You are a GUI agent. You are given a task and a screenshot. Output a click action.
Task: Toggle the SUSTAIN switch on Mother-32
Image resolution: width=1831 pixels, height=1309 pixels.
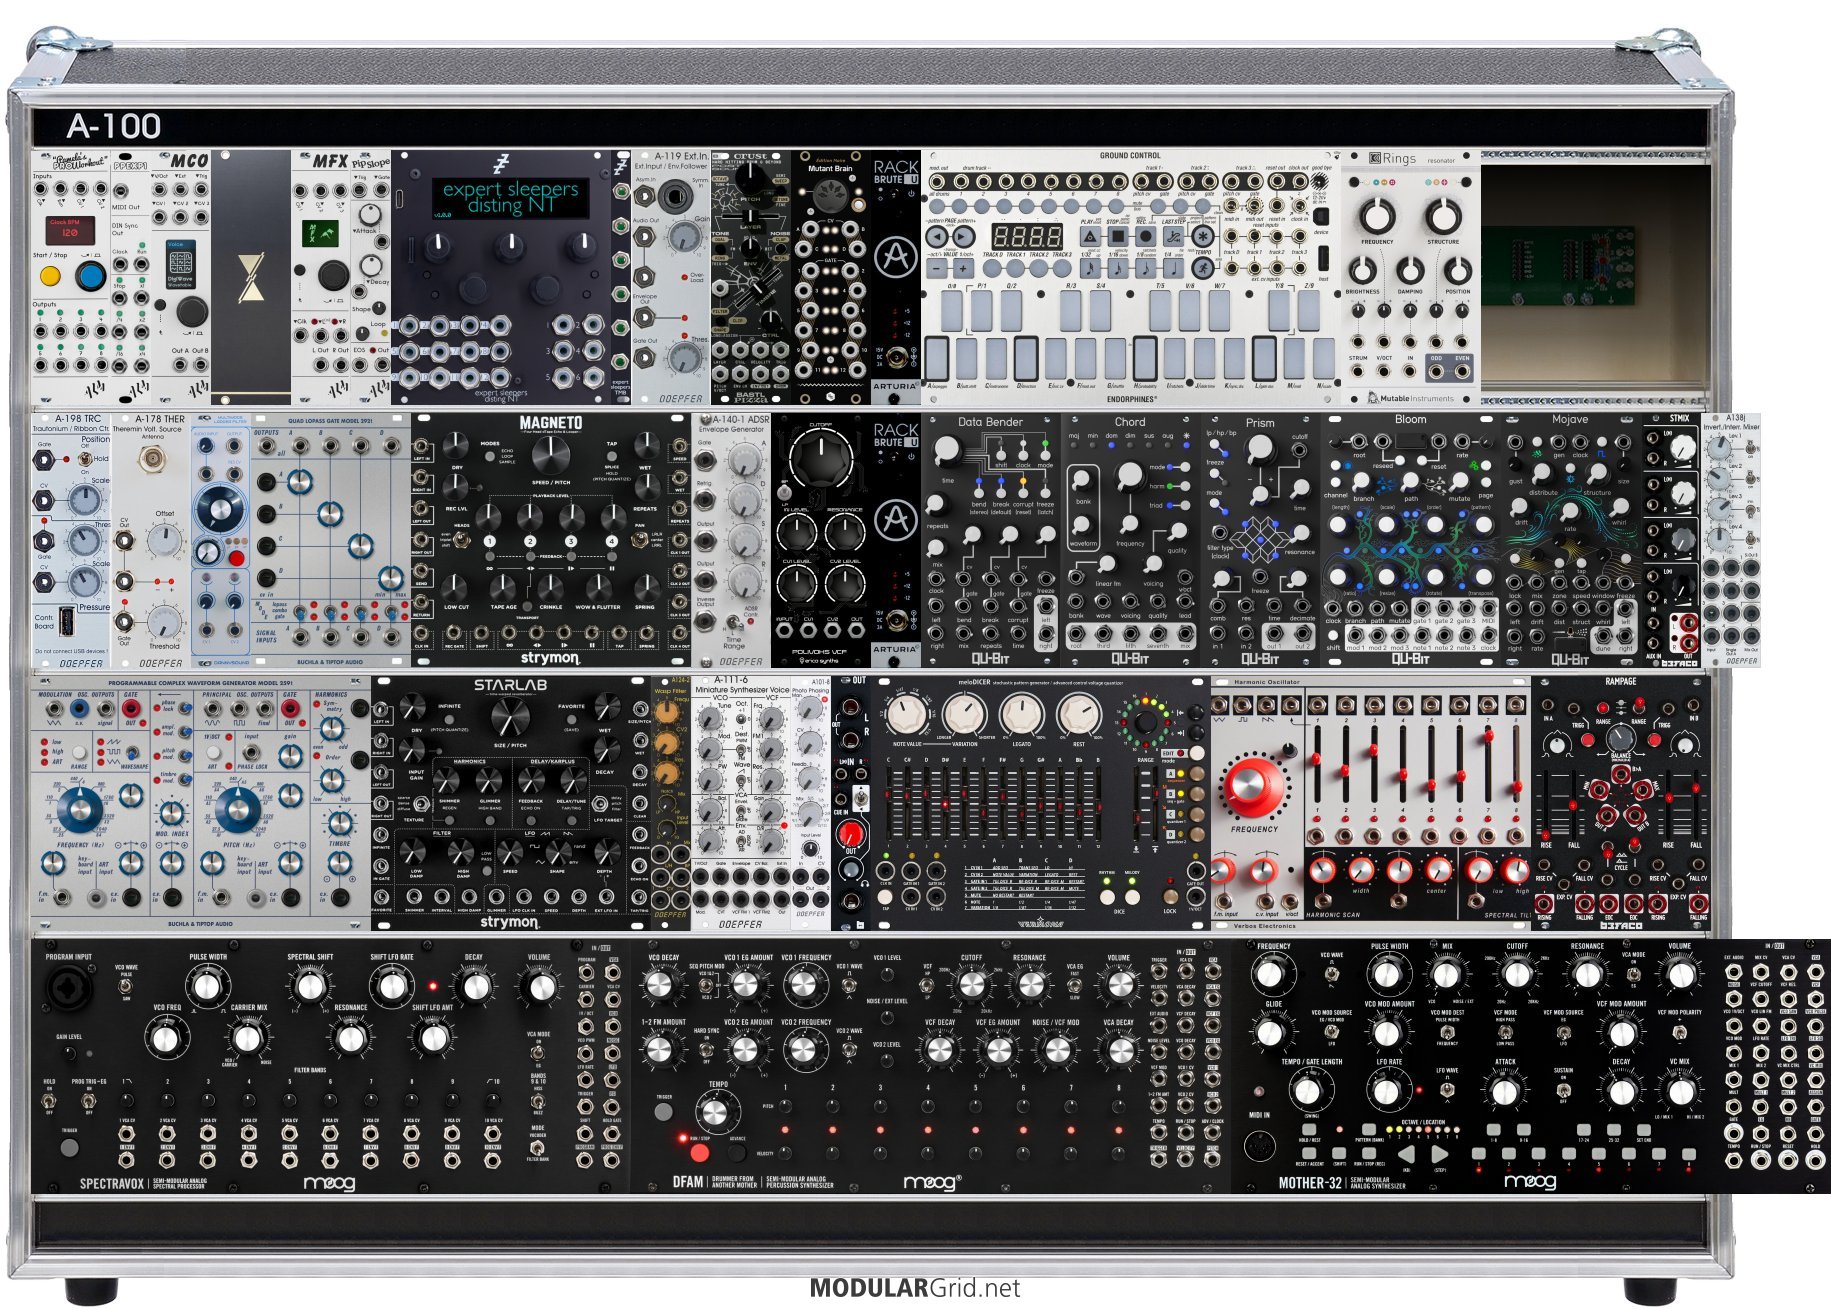point(1563,1090)
